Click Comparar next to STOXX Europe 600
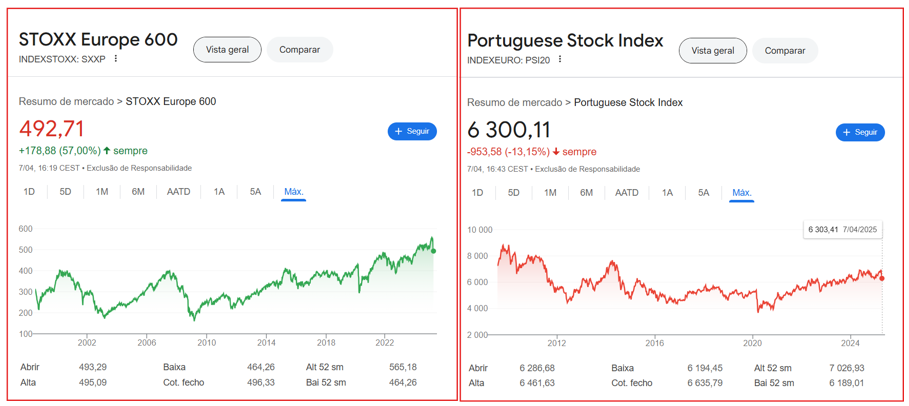The width and height of the screenshot is (909, 406). tap(300, 49)
